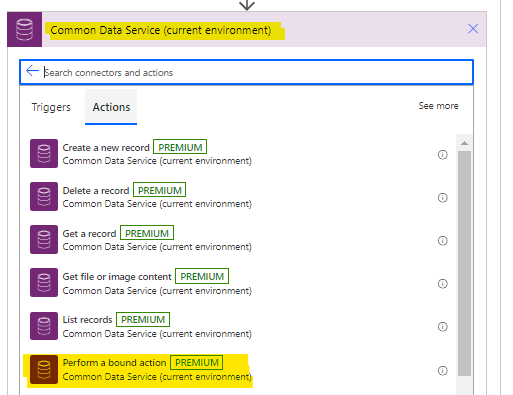
Task: Click the Get a record icon
Action: point(44,239)
